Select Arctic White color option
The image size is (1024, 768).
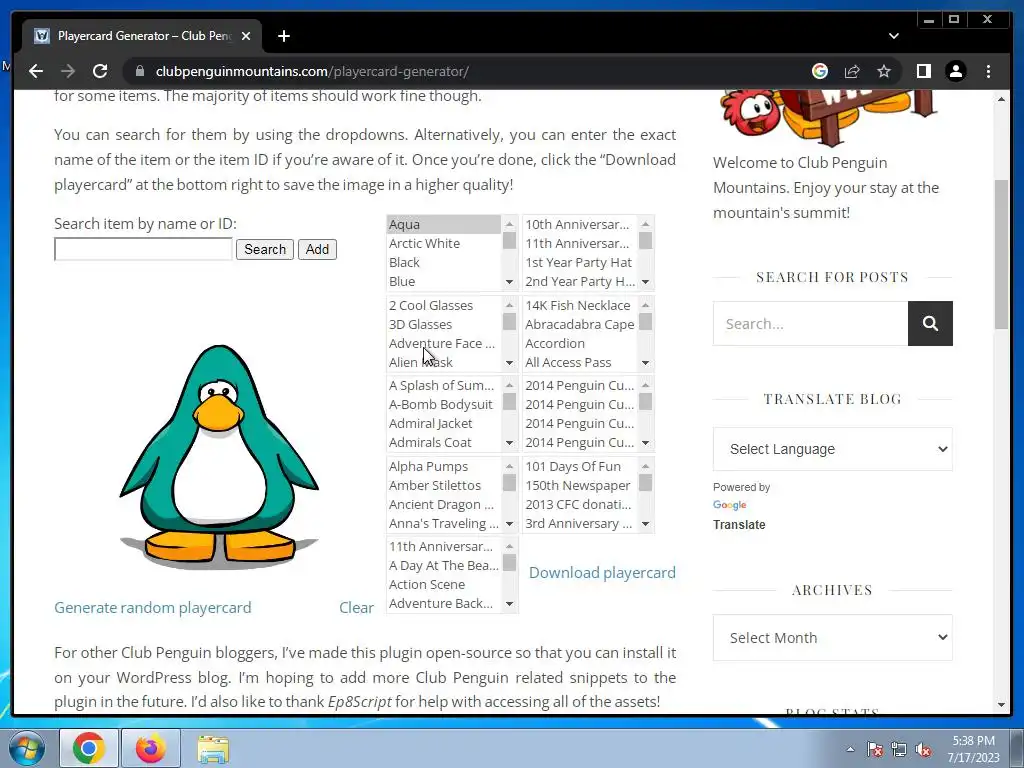point(443,243)
